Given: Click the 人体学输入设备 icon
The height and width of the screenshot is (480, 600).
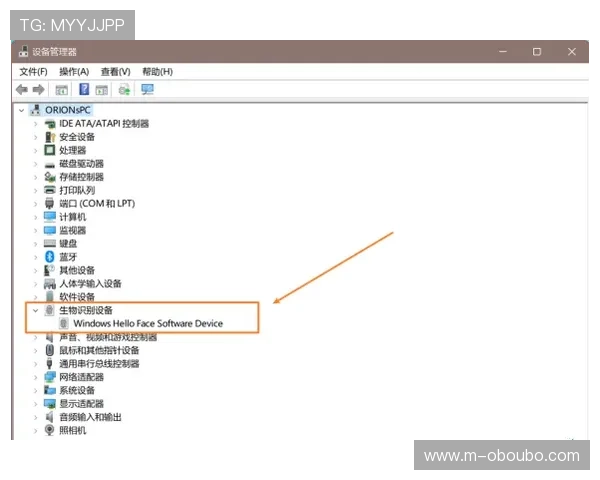Looking at the screenshot, I should pos(50,284).
